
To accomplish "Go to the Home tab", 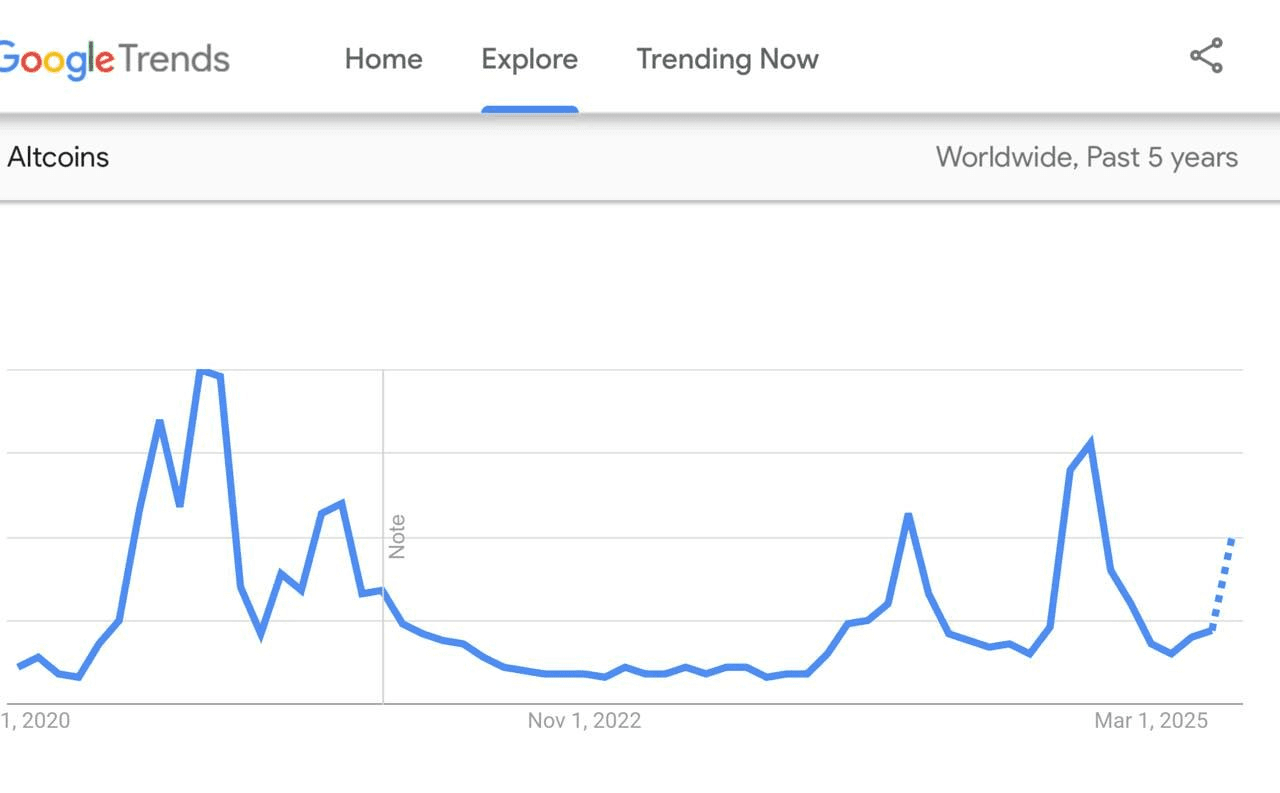I will pyautogui.click(x=383, y=59).
